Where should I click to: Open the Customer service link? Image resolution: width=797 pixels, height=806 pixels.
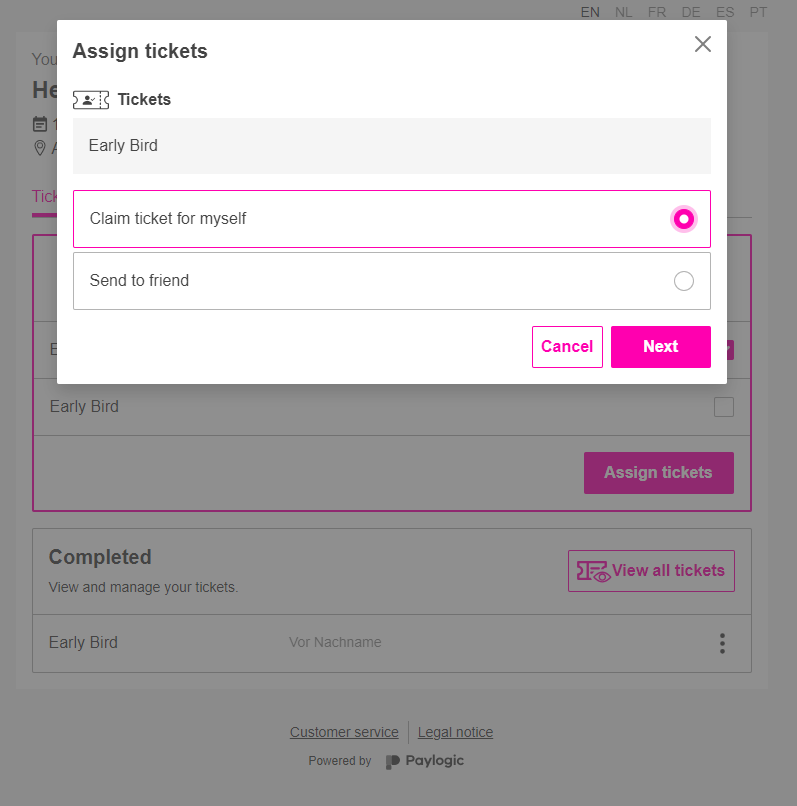click(x=344, y=732)
